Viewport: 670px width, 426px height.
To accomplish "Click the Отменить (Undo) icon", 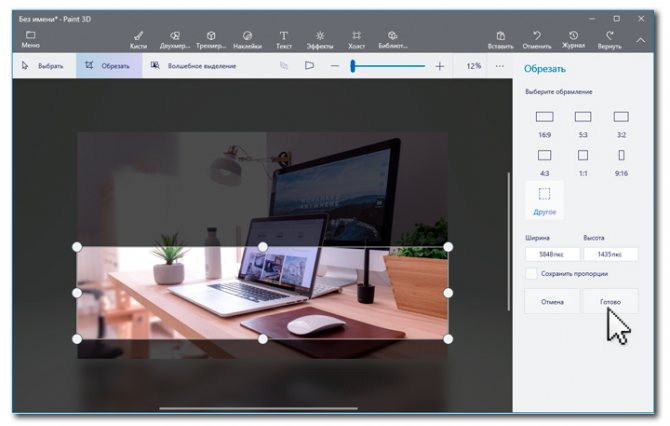I will (537, 39).
